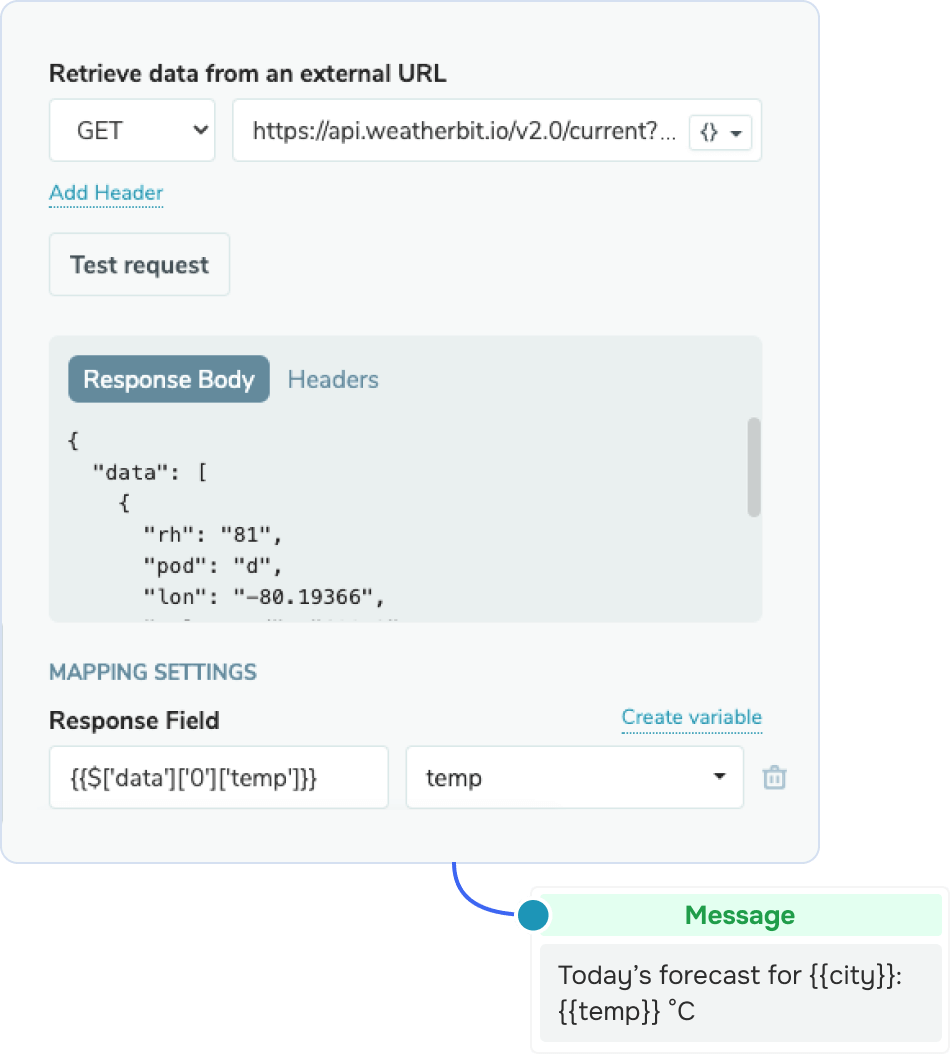This screenshot has width=950, height=1054.
Task: Click the Create variable link
Action: [x=691, y=717]
